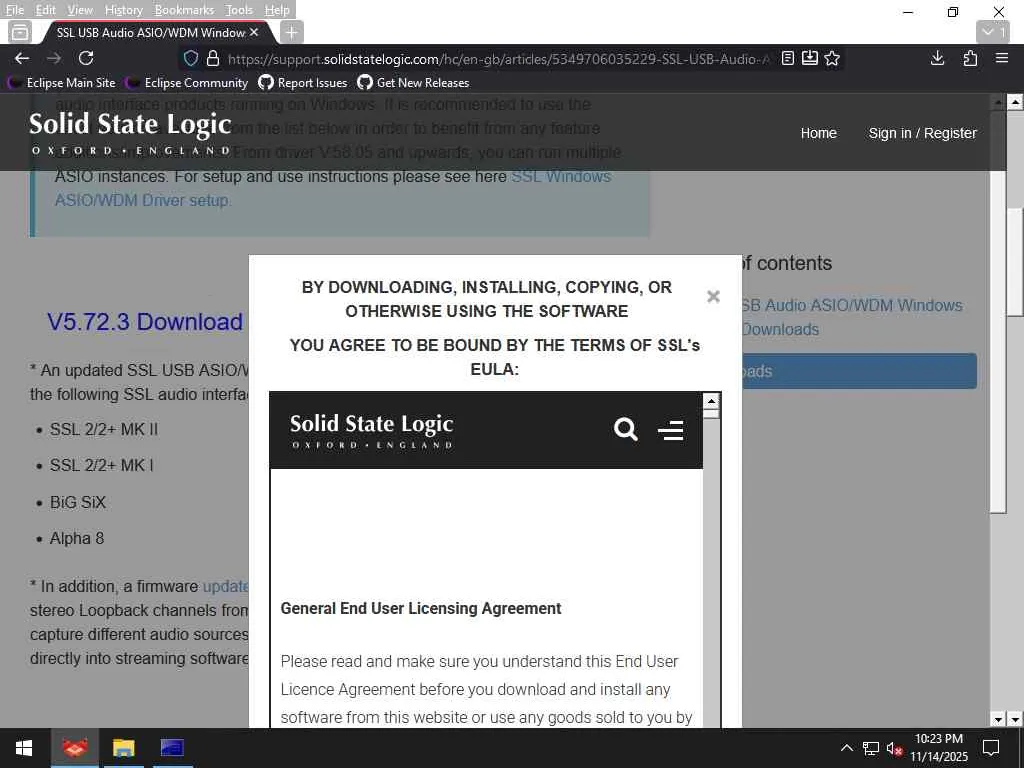Click the page scrollbar up arrow

click(x=1014, y=102)
